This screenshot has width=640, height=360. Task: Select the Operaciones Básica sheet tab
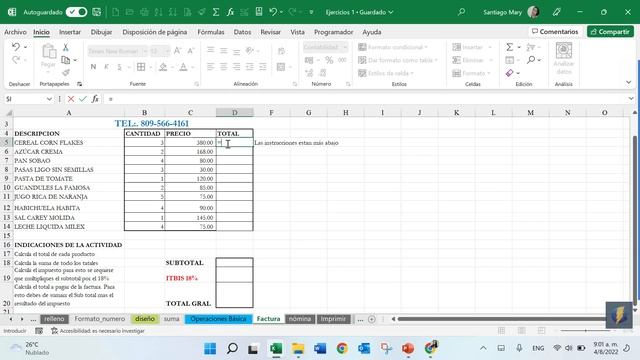218,319
